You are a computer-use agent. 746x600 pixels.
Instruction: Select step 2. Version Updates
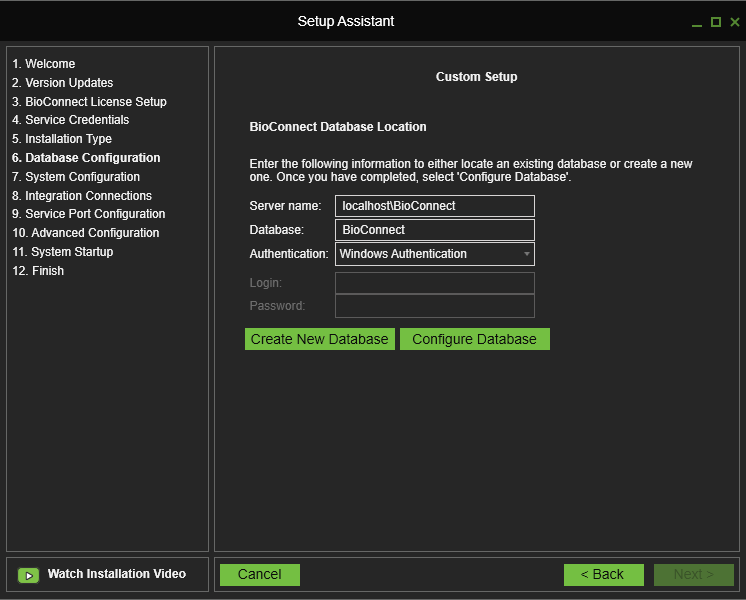coord(63,83)
